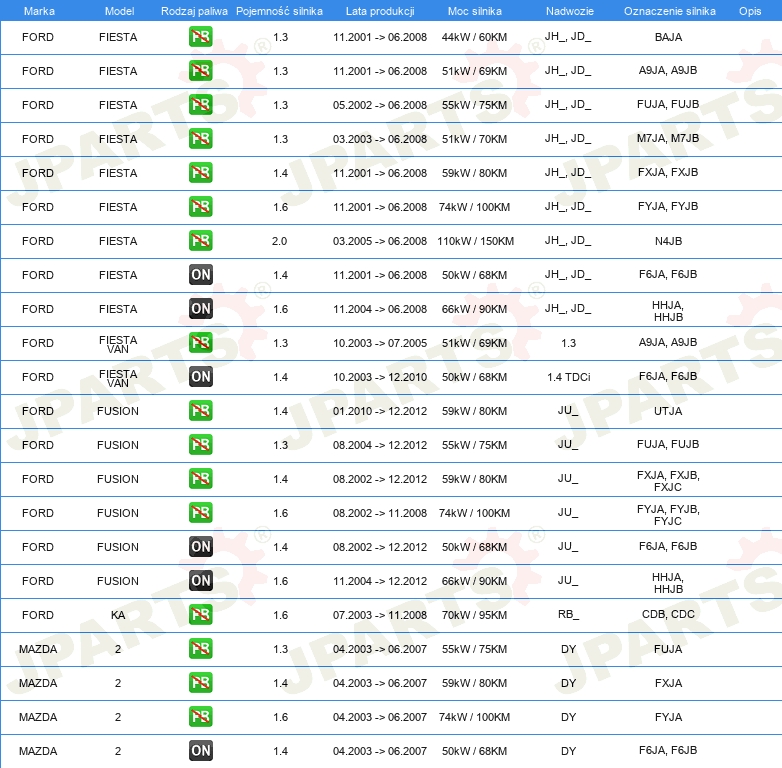
Task: Click Mazda 2 engine code FYJA cell
Action: pos(668,717)
